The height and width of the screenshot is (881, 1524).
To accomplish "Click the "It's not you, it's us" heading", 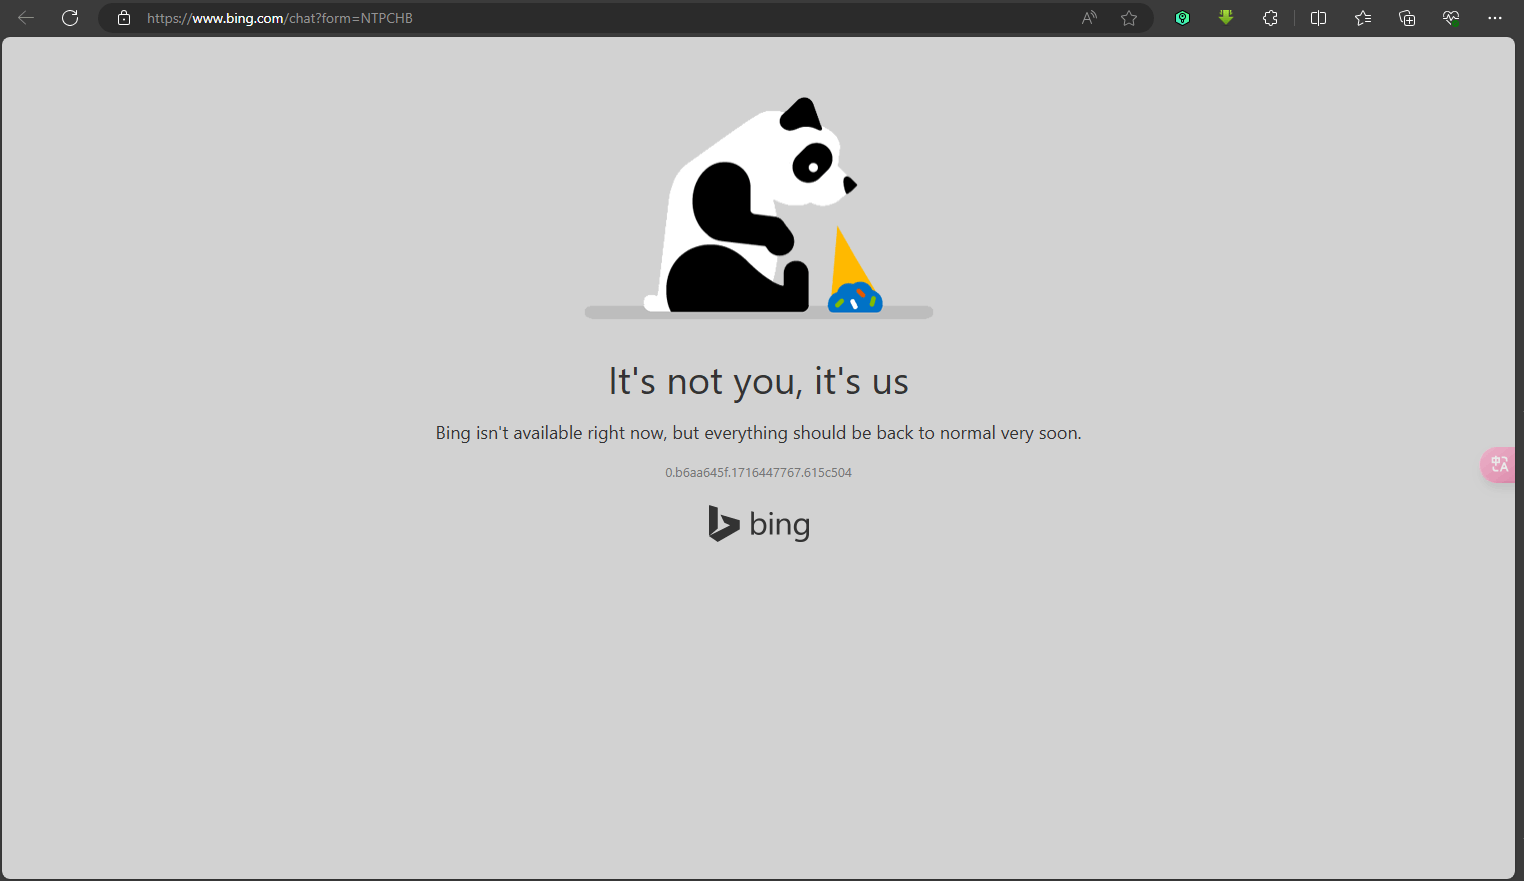I will (x=759, y=381).
